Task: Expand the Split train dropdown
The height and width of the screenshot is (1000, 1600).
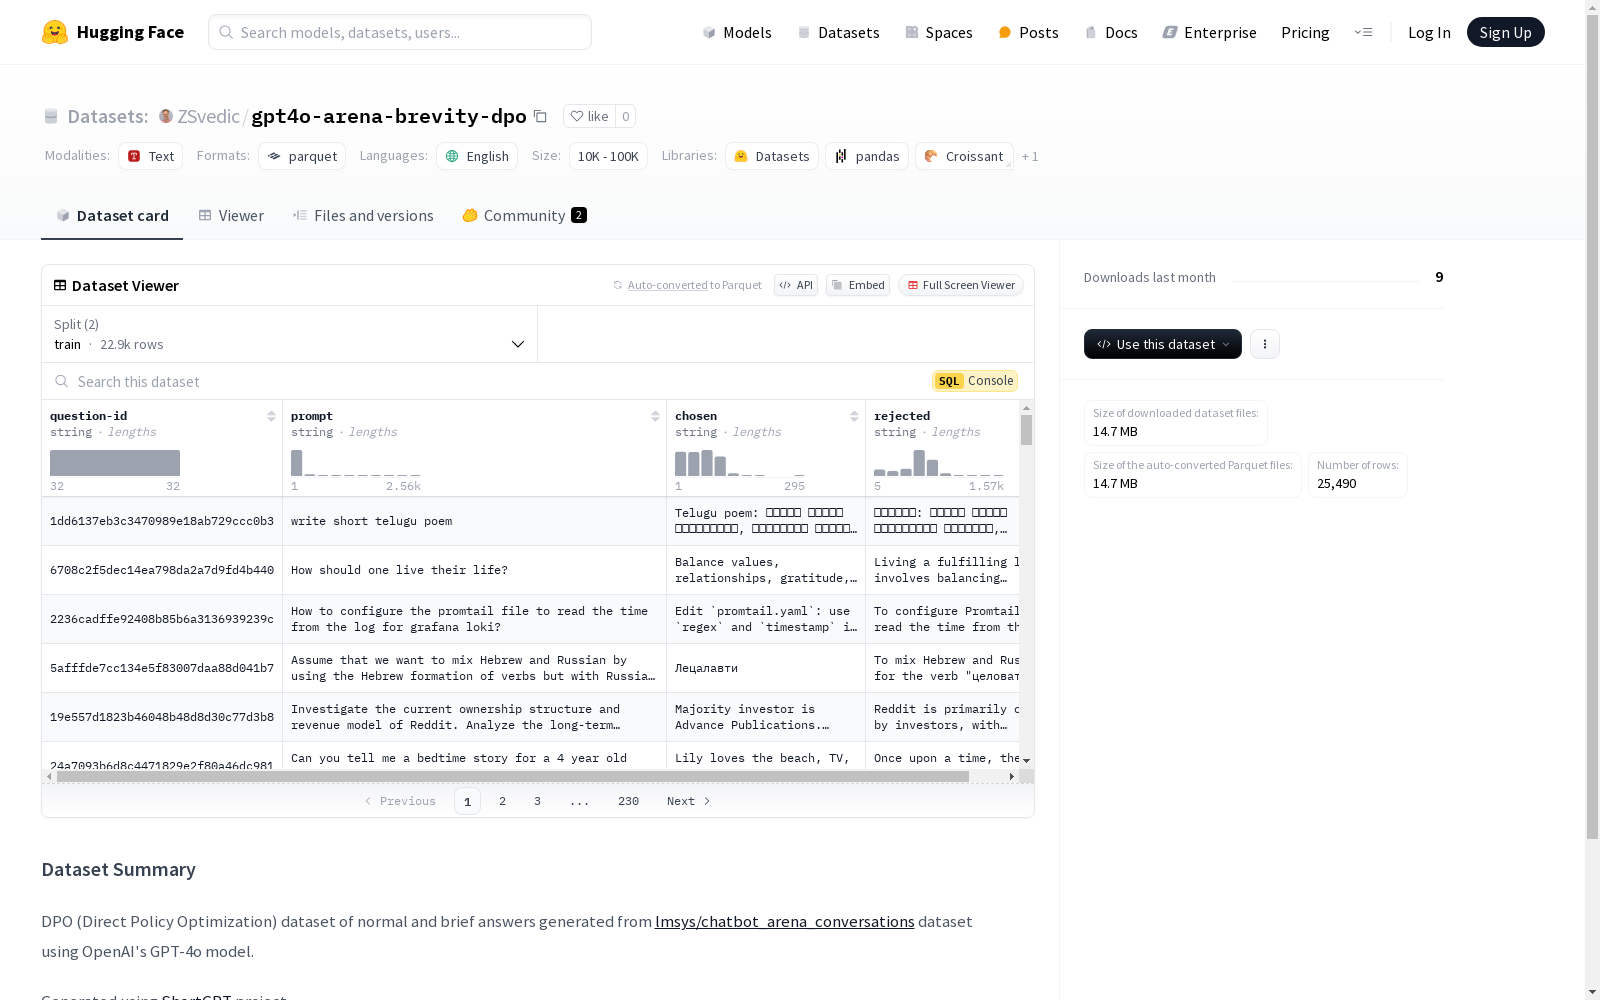Action: pyautogui.click(x=290, y=334)
